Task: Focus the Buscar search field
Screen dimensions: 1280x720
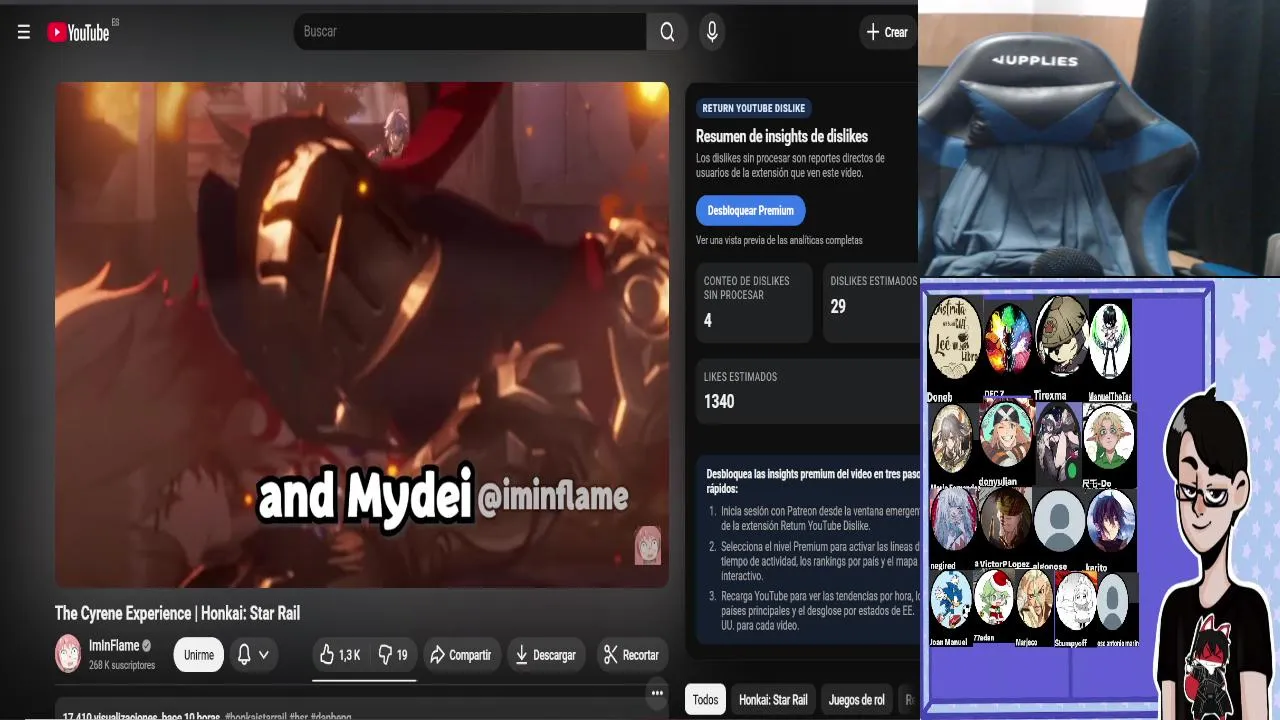Action: (x=470, y=32)
